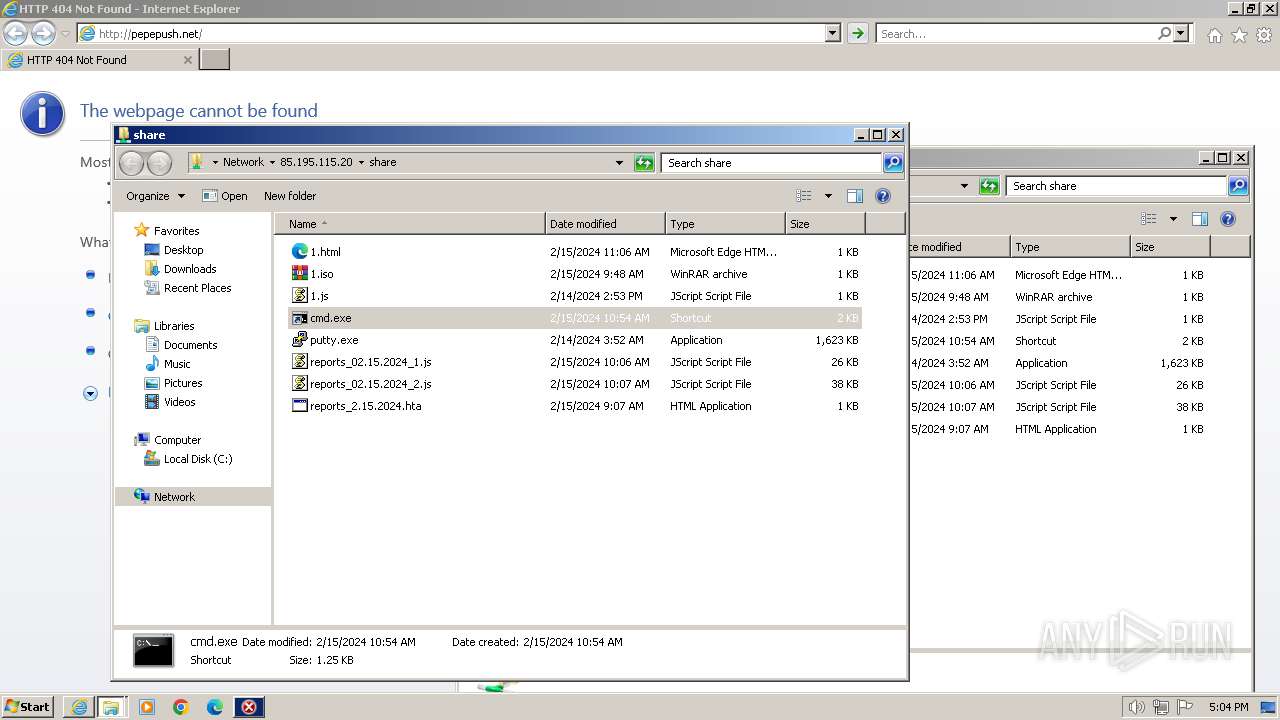
Task: Open Documents library in navigation pane
Action: (x=190, y=345)
